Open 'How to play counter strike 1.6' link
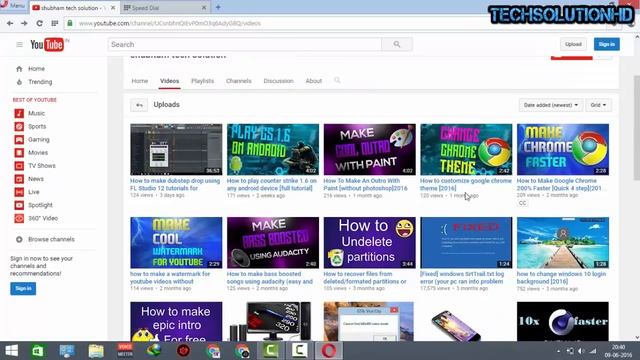The height and width of the screenshot is (360, 640). (271, 184)
